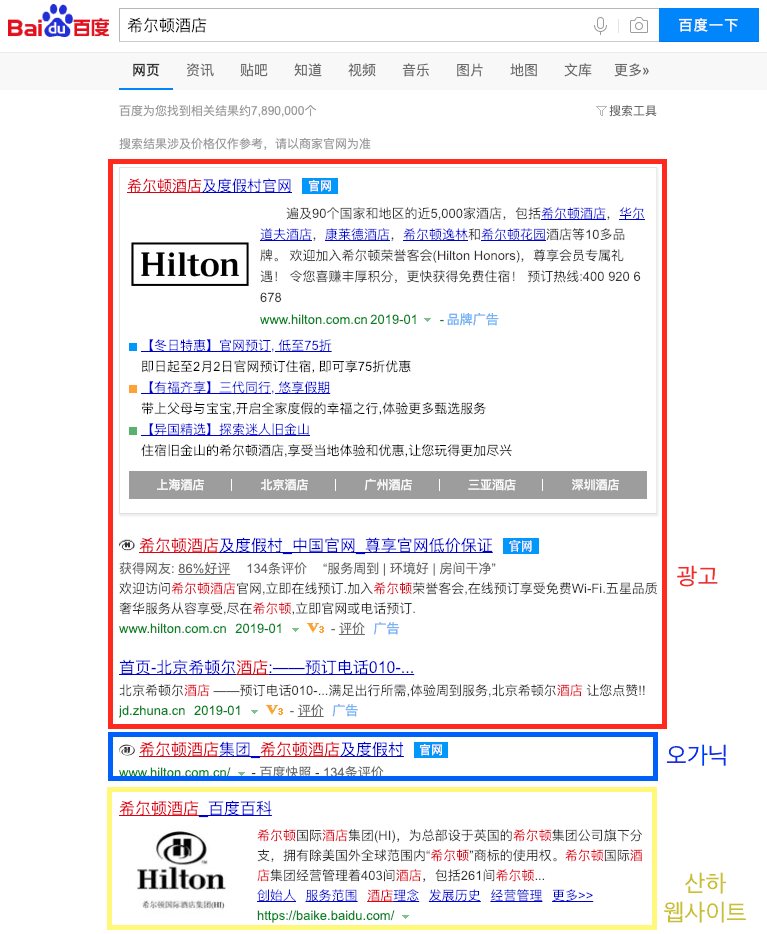Open the 地图 tab

(x=524, y=70)
